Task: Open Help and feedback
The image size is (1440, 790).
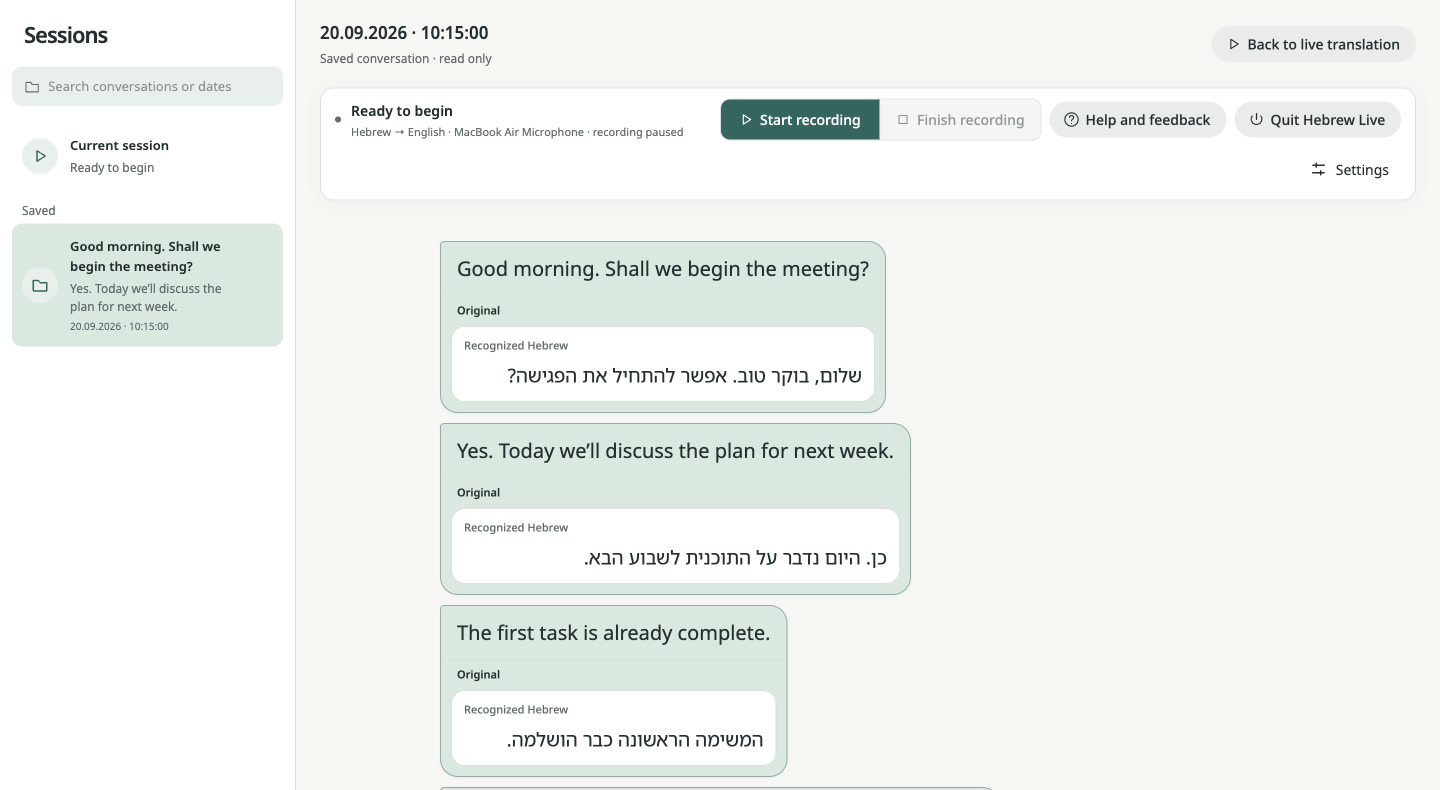Action: pyautogui.click(x=1137, y=120)
